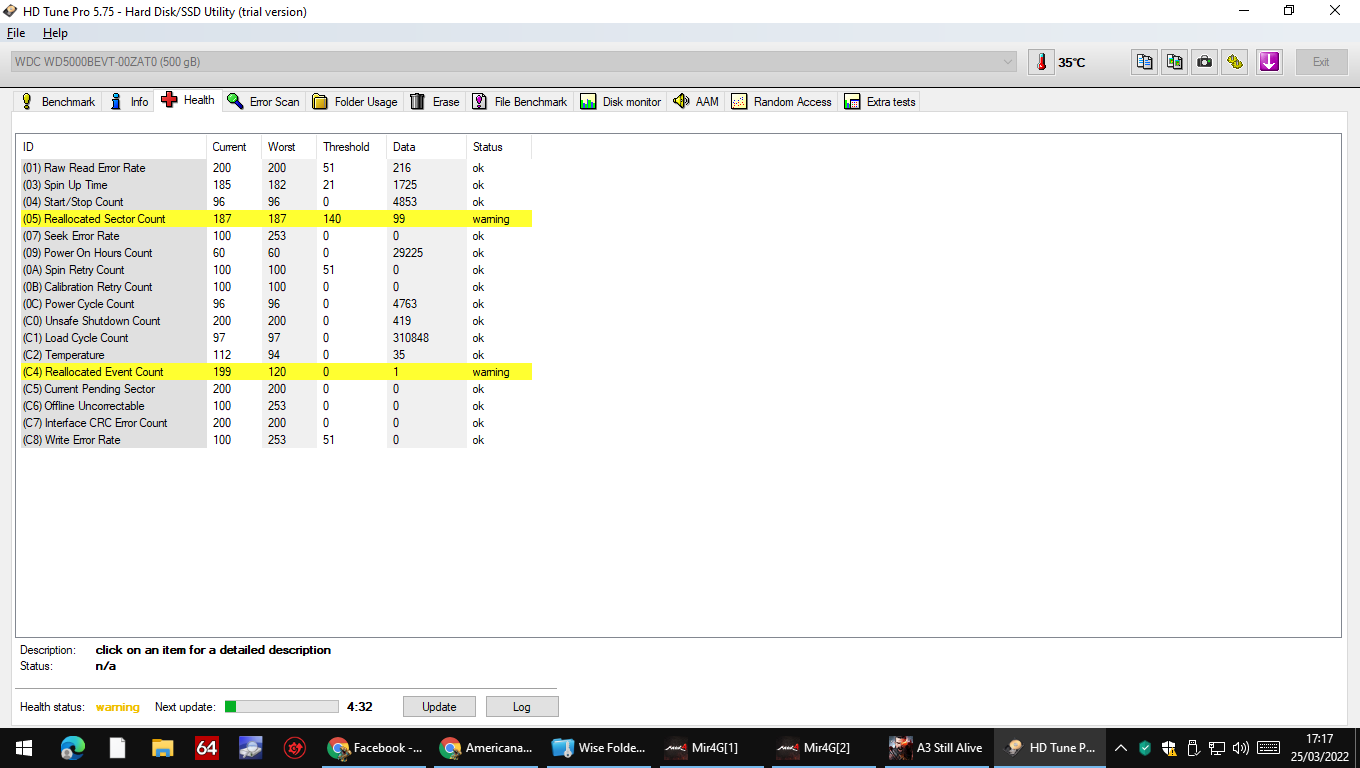Open the Windows Start menu
Image resolution: width=1360 pixels, height=768 pixels.
pyautogui.click(x=24, y=747)
